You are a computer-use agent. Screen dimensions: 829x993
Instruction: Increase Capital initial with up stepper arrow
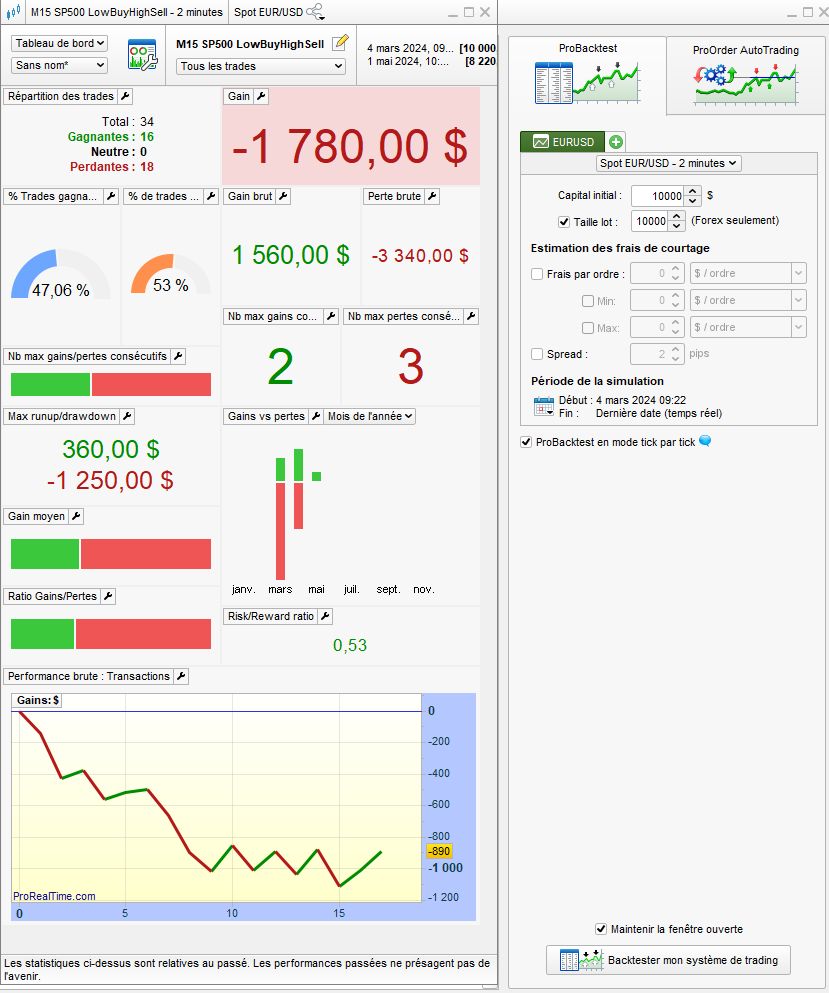[693, 191]
